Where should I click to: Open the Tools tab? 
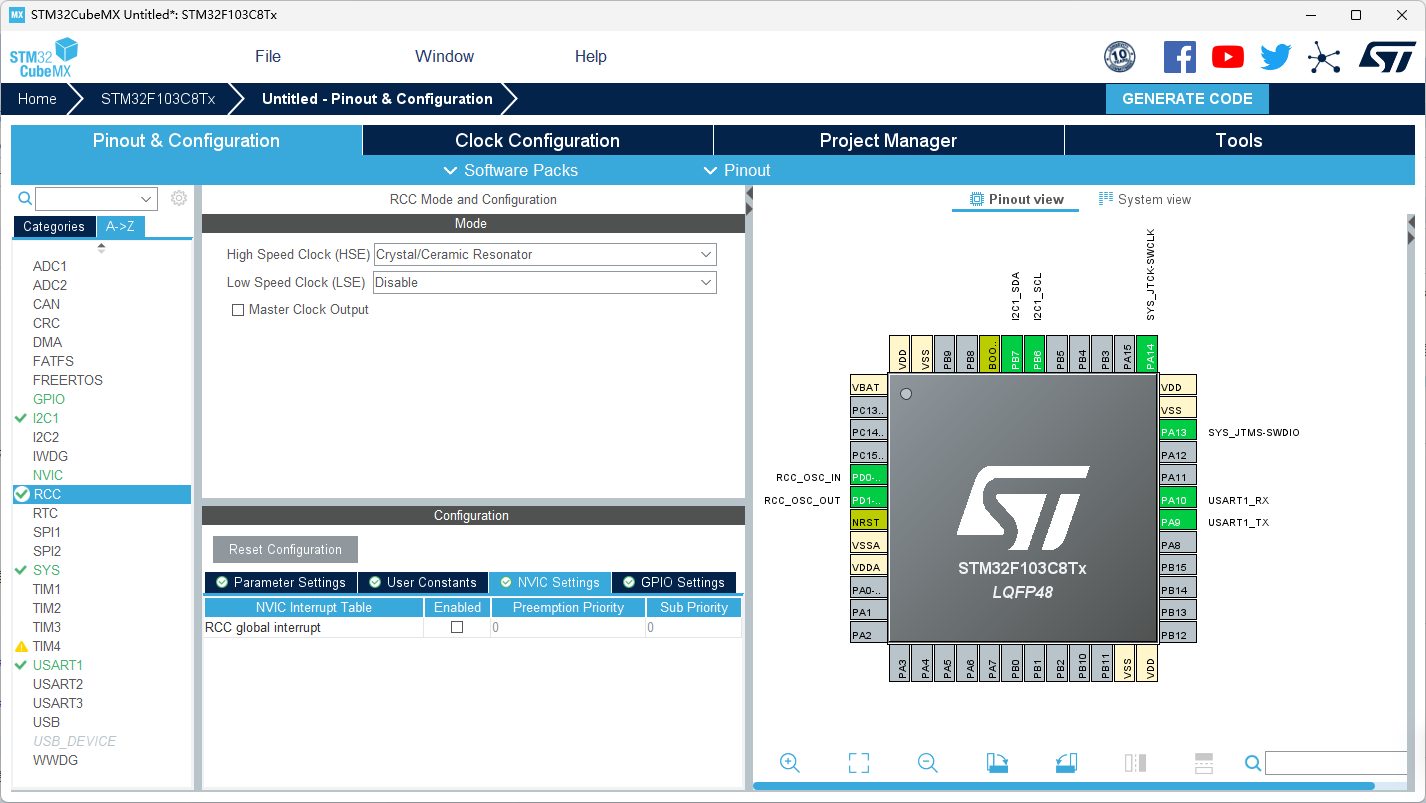[1239, 140]
